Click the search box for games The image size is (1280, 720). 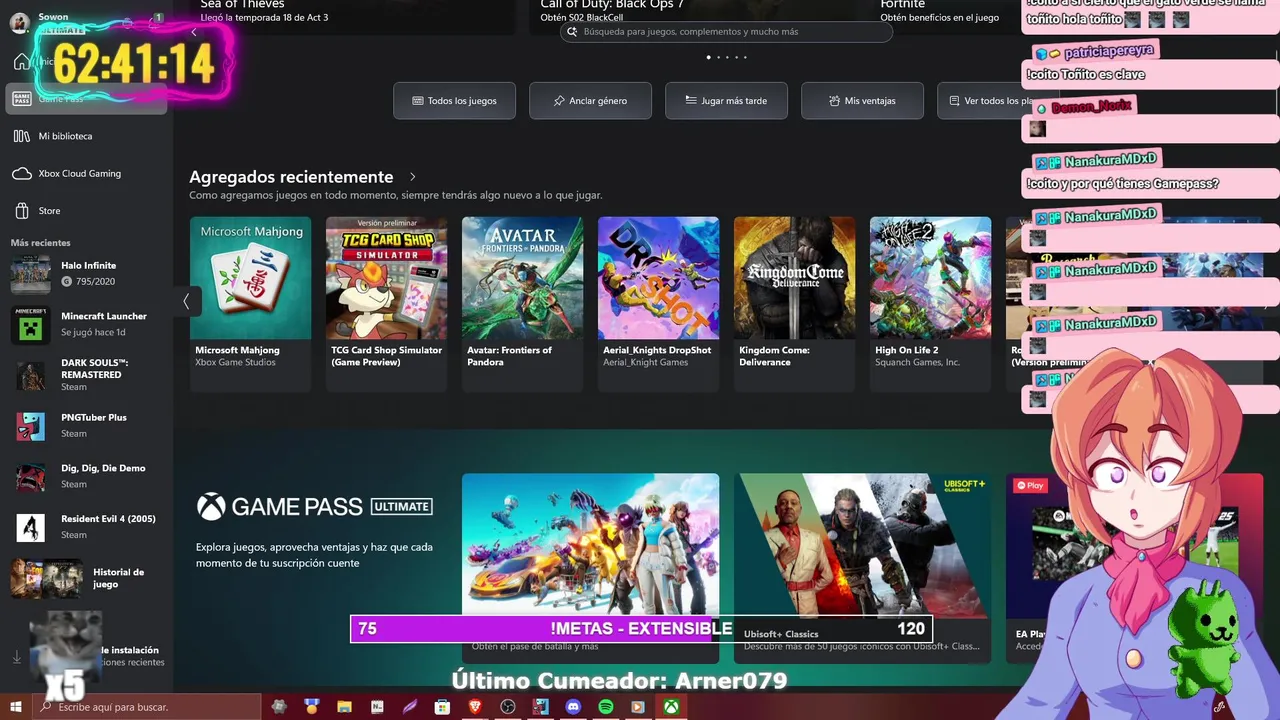pos(726,32)
